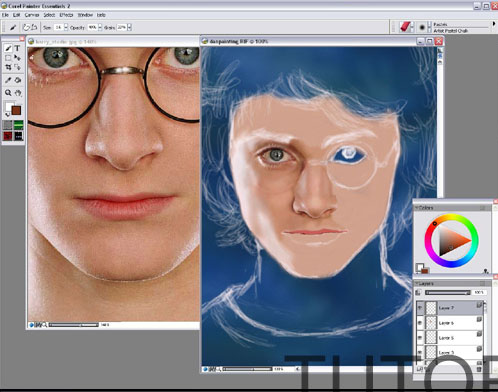Open the Window menu
Viewport: 498px width, 392px height.
(85, 15)
